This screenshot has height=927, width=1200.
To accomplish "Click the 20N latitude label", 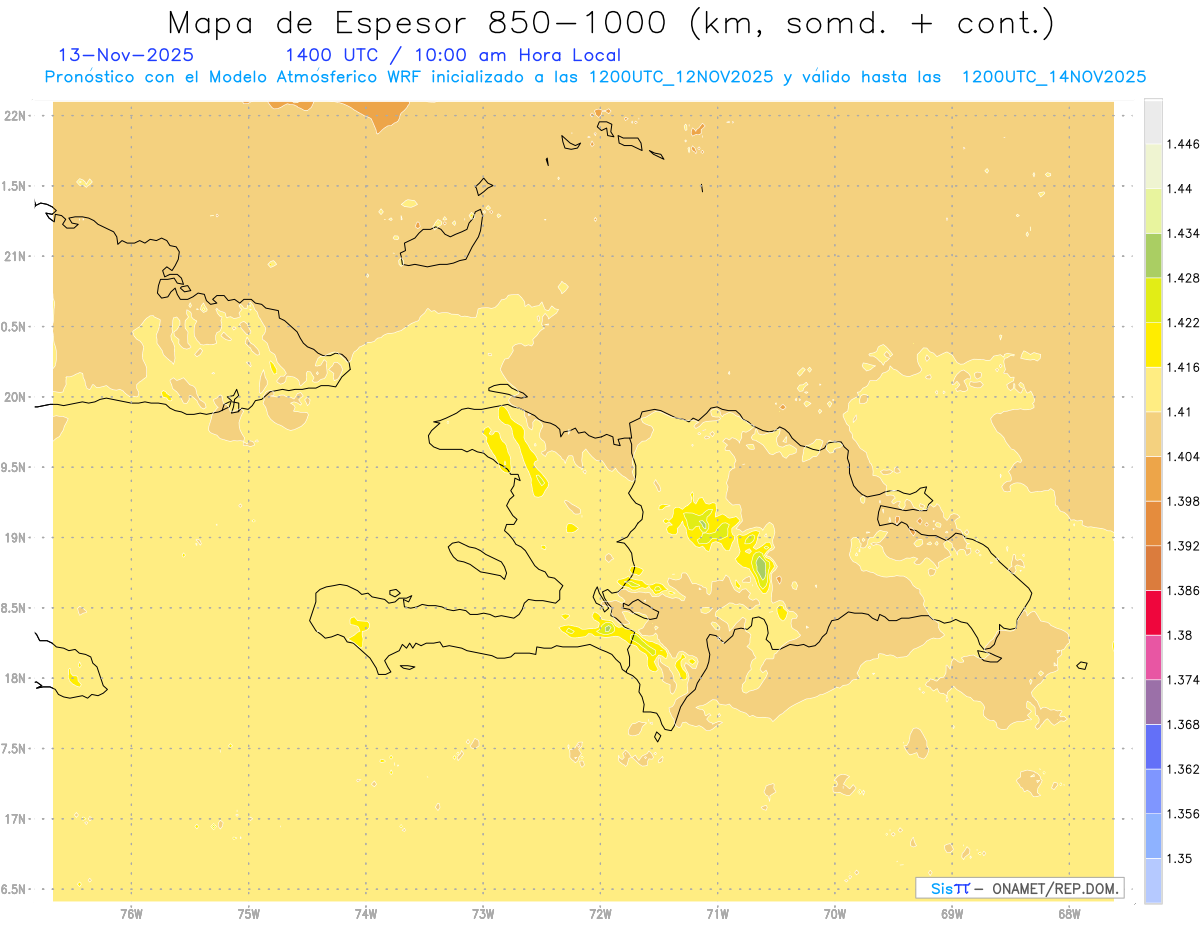I will click(16, 397).
